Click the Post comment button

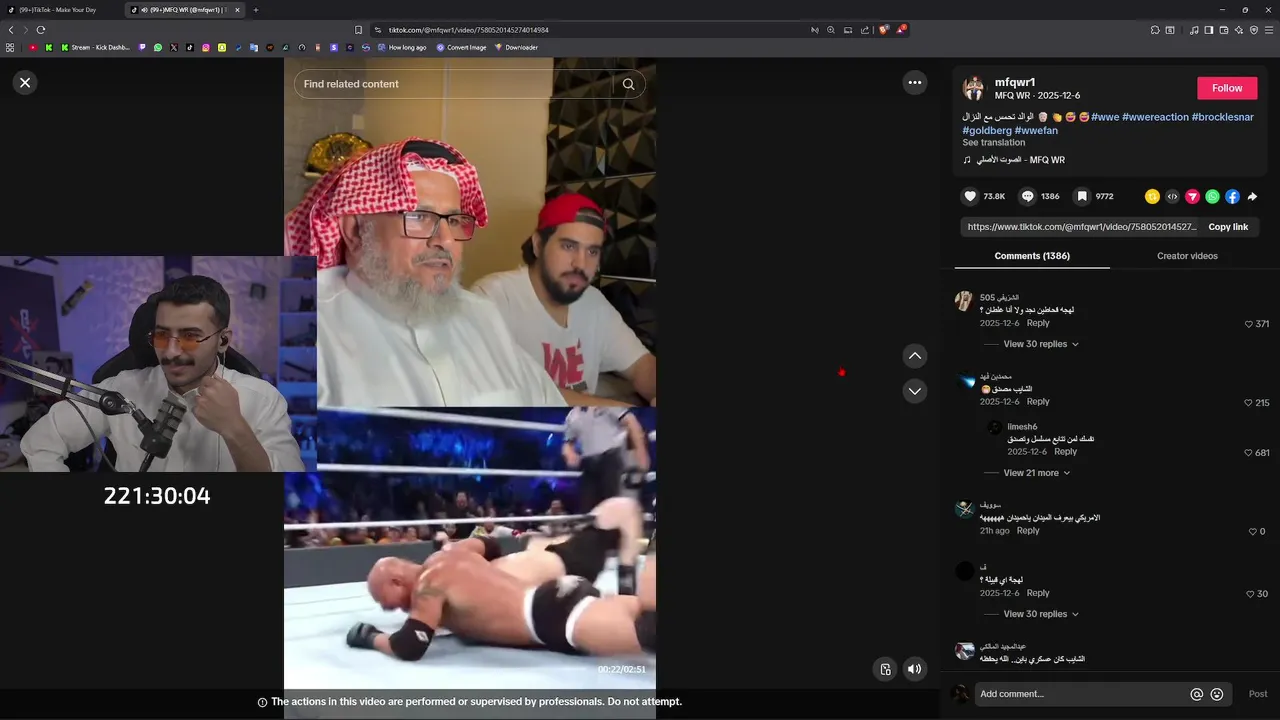[1258, 694]
